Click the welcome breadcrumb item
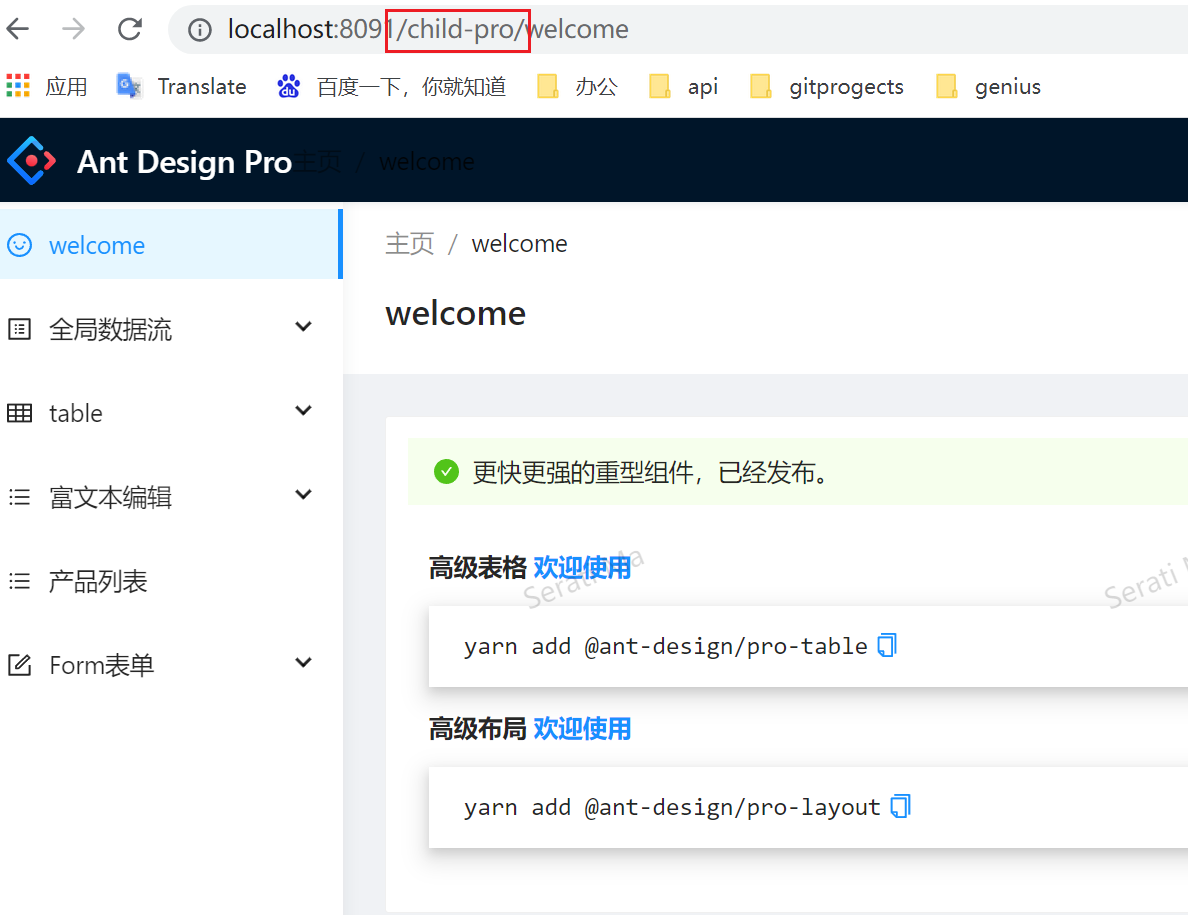1188x915 pixels. pos(519,244)
